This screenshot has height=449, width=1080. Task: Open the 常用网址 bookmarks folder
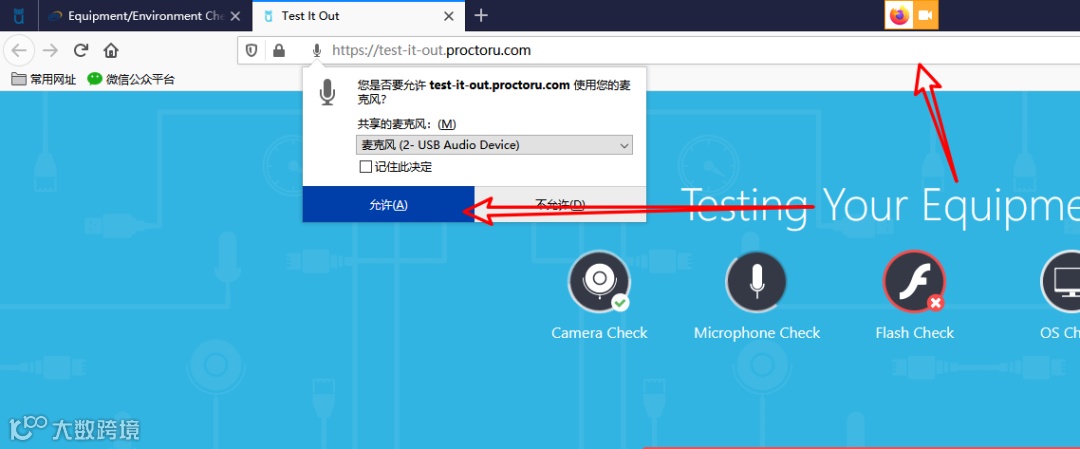click(43, 79)
